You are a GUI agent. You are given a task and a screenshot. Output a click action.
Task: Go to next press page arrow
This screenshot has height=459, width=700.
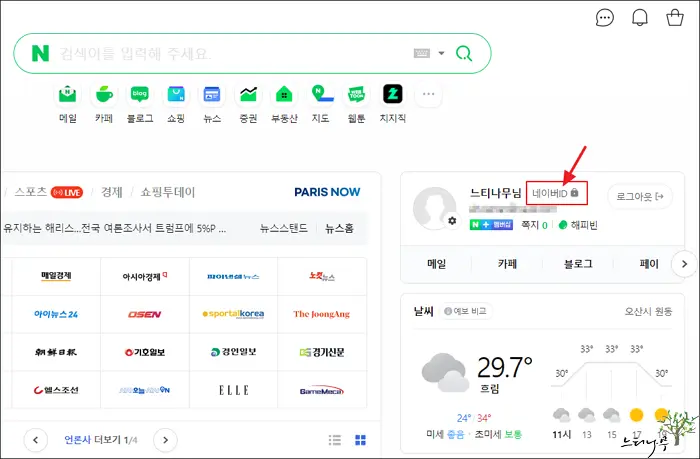[x=166, y=440]
